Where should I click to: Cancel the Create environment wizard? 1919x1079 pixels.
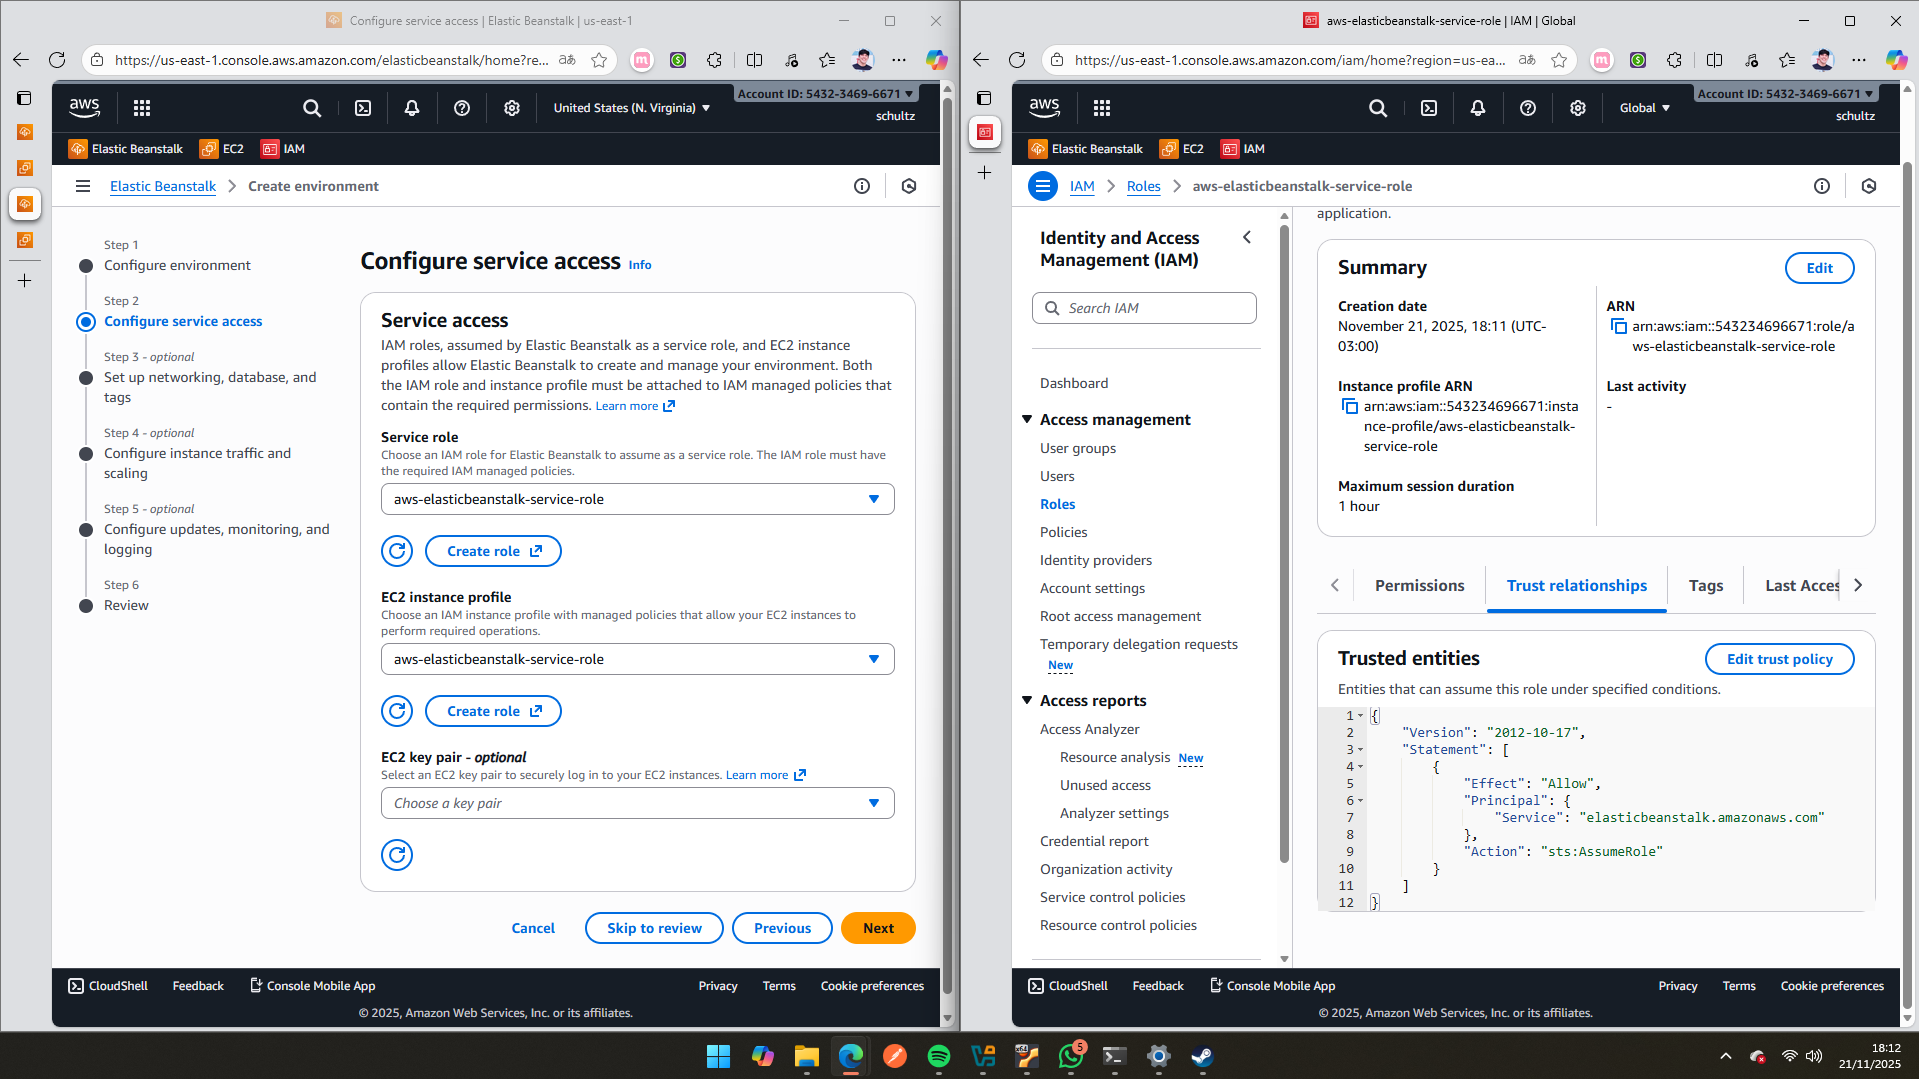(533, 928)
